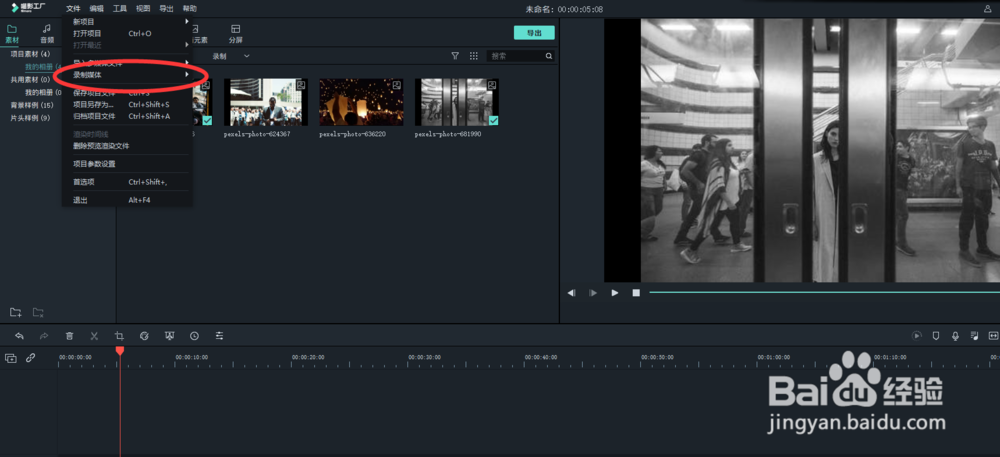The image size is (1000, 457).
Task: Choose 删除预览渲染文件 from the file menu
Action: click(128, 146)
